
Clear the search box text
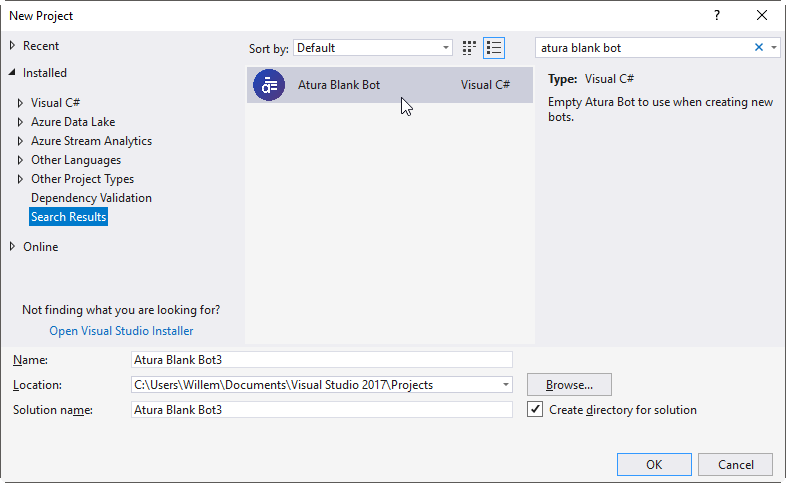click(x=759, y=48)
